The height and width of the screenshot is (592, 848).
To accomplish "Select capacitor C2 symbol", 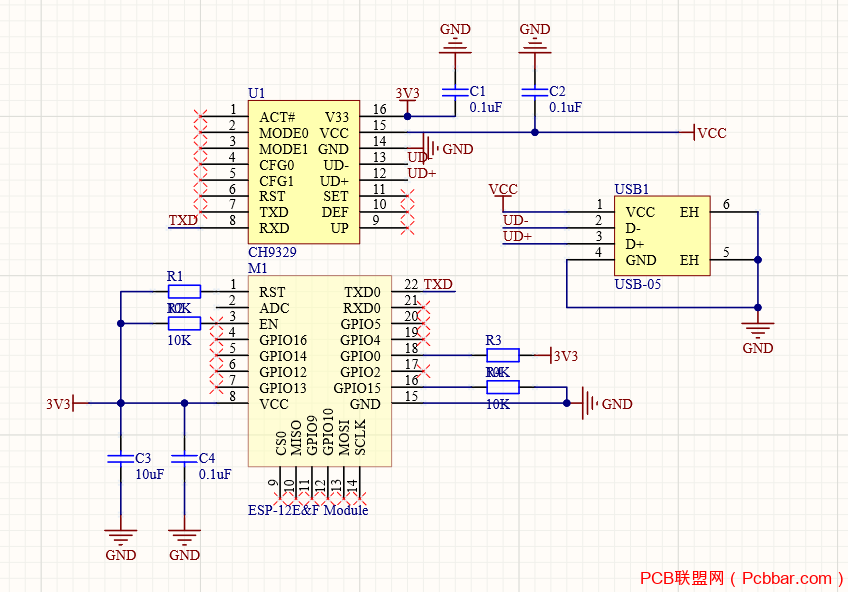I will coord(534,92).
